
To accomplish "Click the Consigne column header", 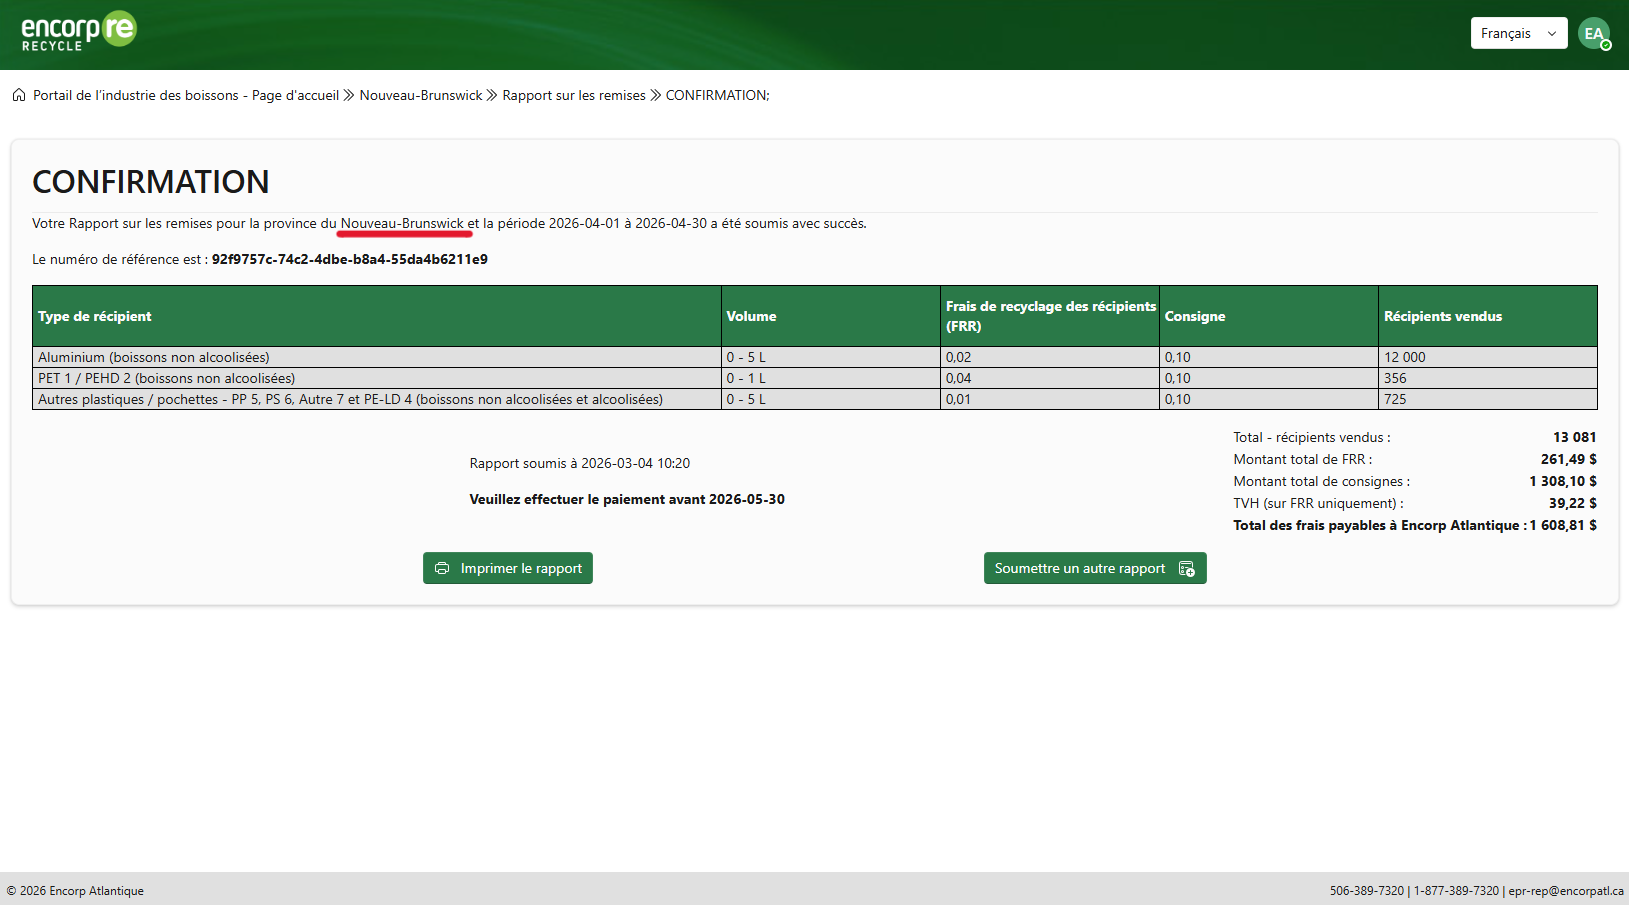I will pos(1194,316).
